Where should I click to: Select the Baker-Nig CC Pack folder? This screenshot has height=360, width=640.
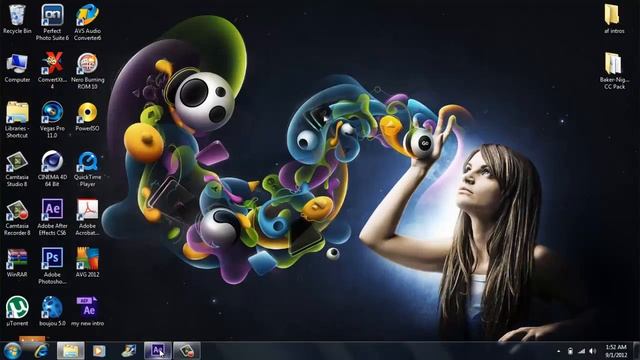click(614, 71)
